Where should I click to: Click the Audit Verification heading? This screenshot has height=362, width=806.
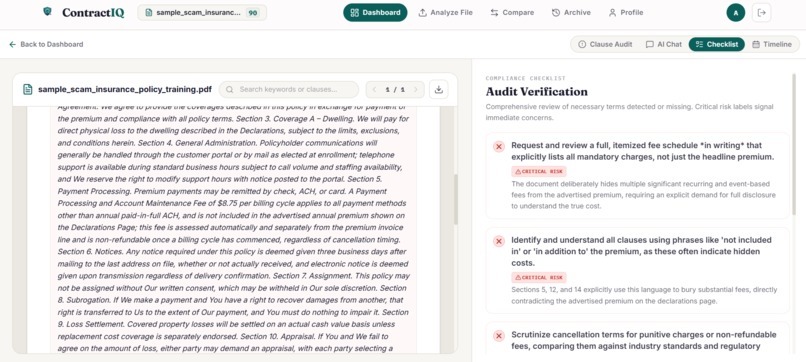[537, 92]
